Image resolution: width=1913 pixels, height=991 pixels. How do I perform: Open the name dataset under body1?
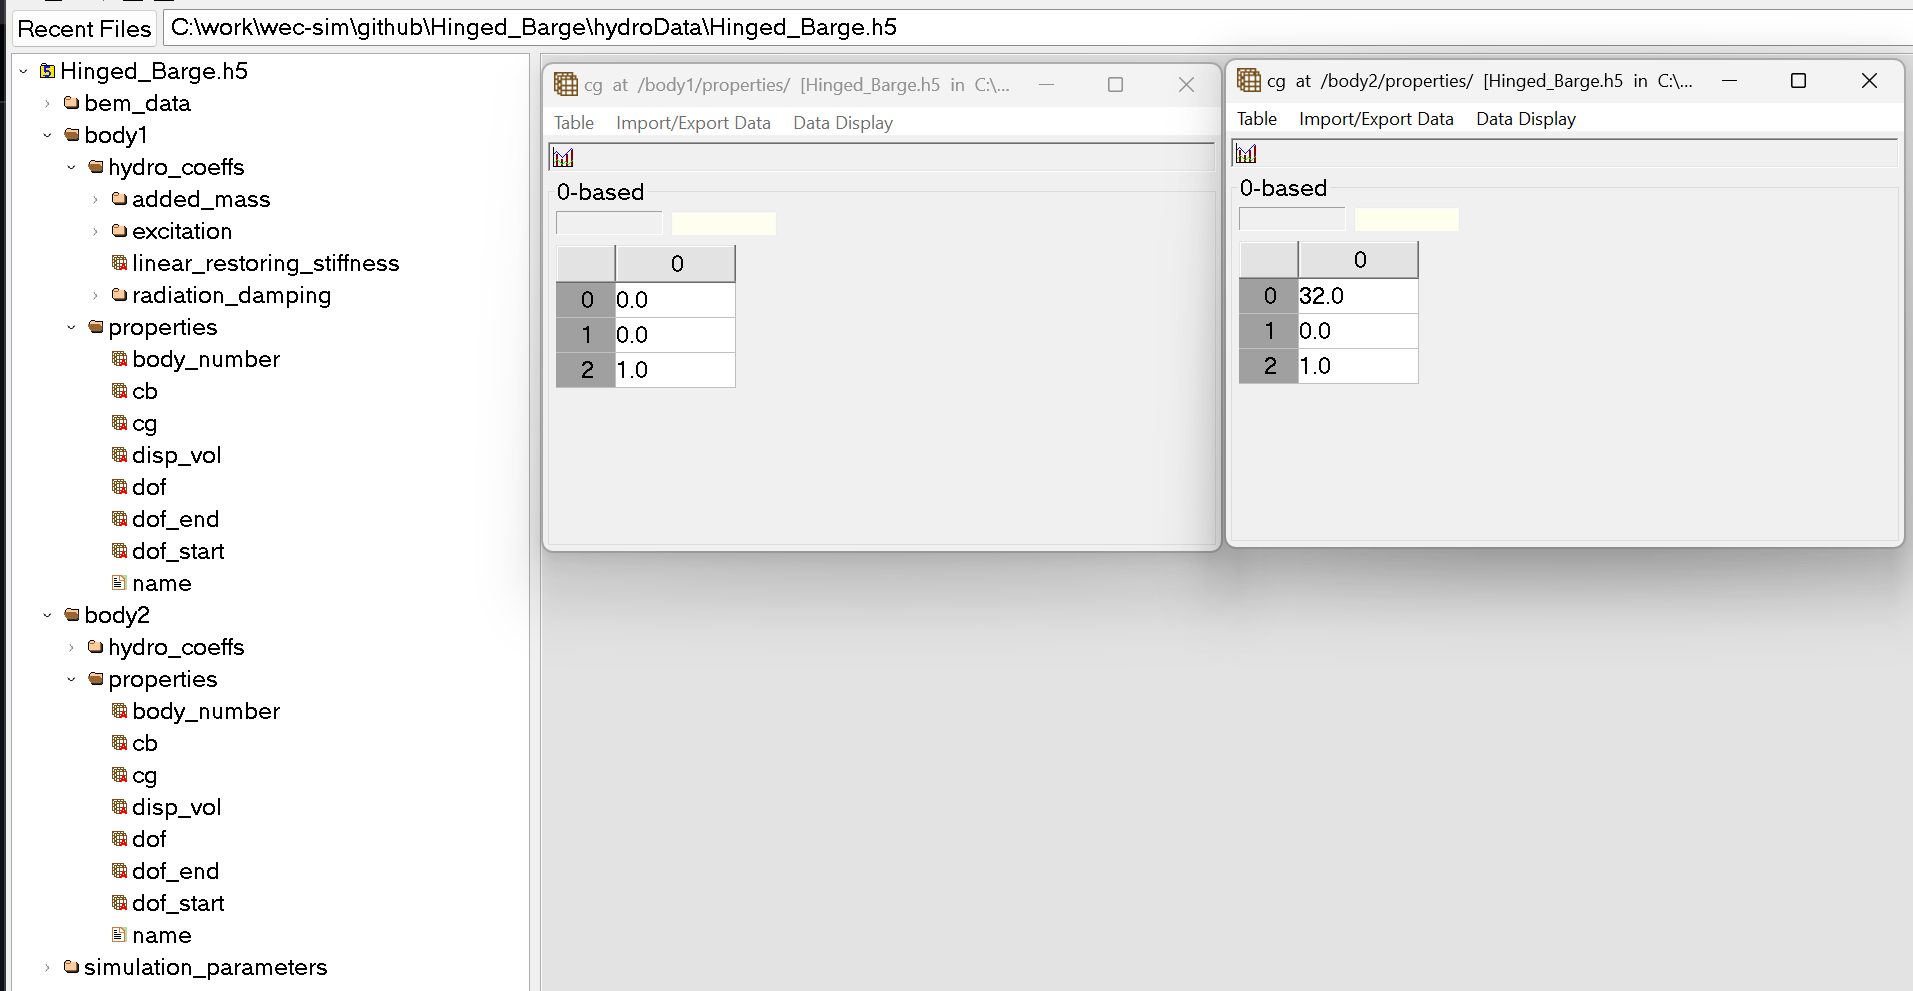pos(161,583)
